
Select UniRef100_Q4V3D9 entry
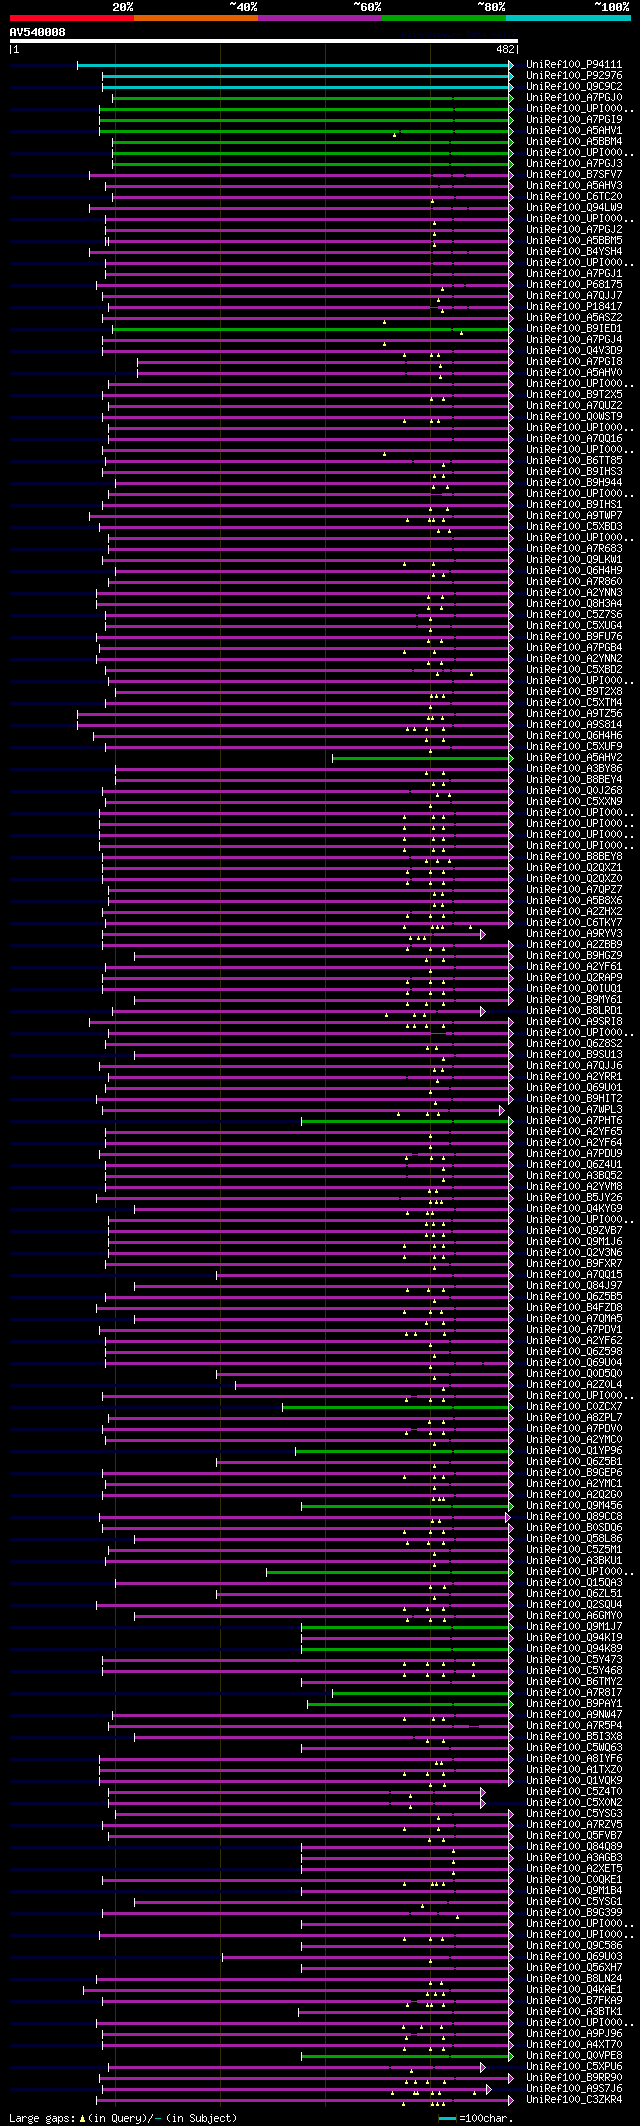(x=574, y=351)
